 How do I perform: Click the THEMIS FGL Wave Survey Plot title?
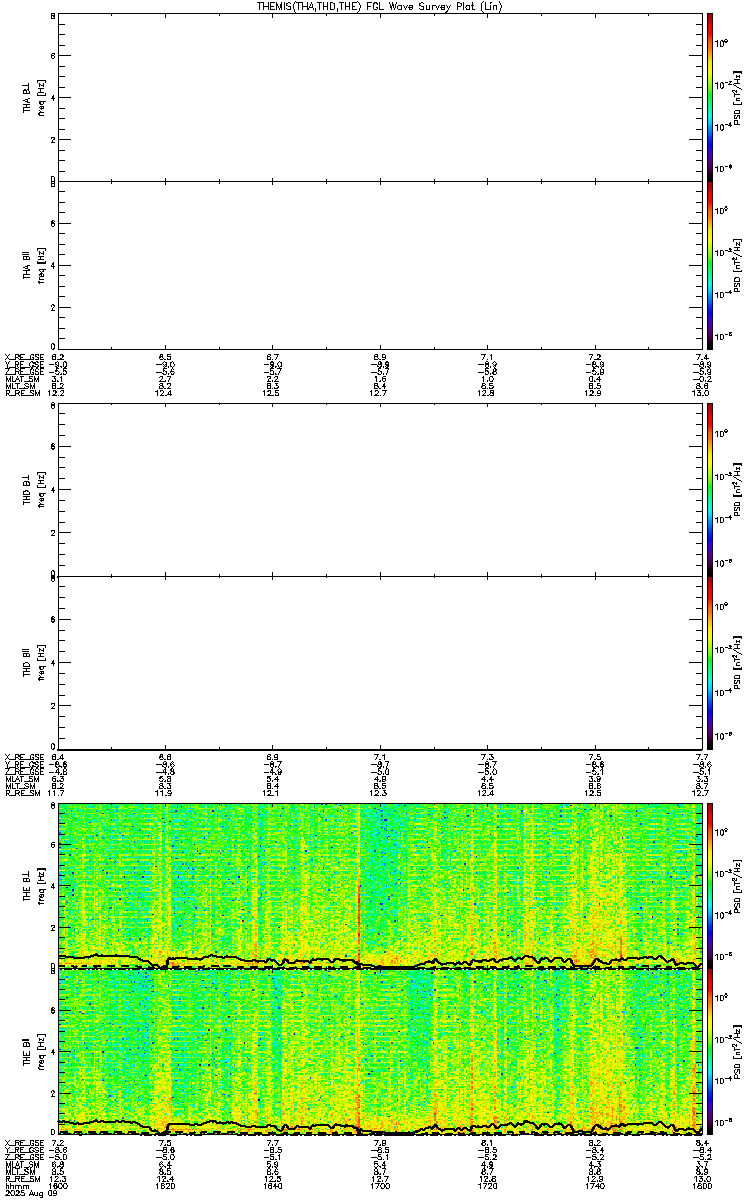point(379,7)
